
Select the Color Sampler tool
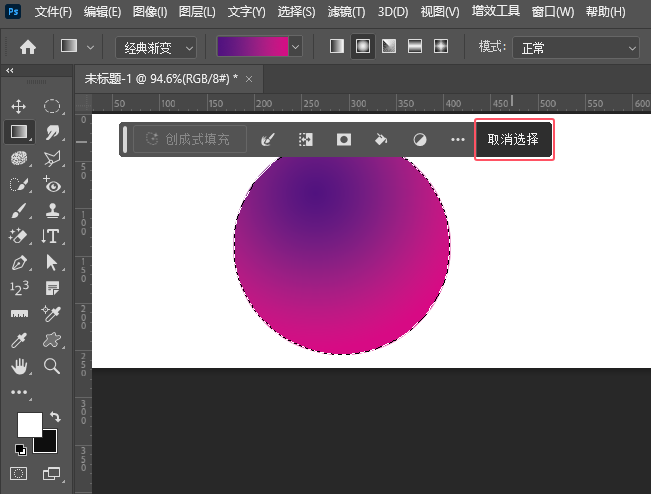51,314
